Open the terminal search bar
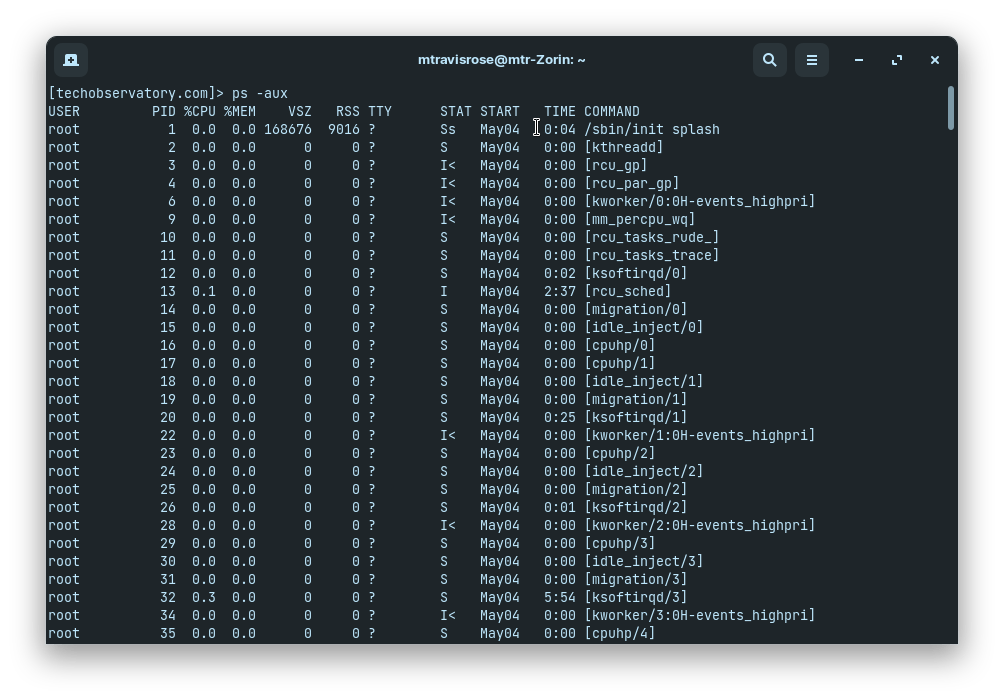This screenshot has width=1004, height=700. [769, 60]
